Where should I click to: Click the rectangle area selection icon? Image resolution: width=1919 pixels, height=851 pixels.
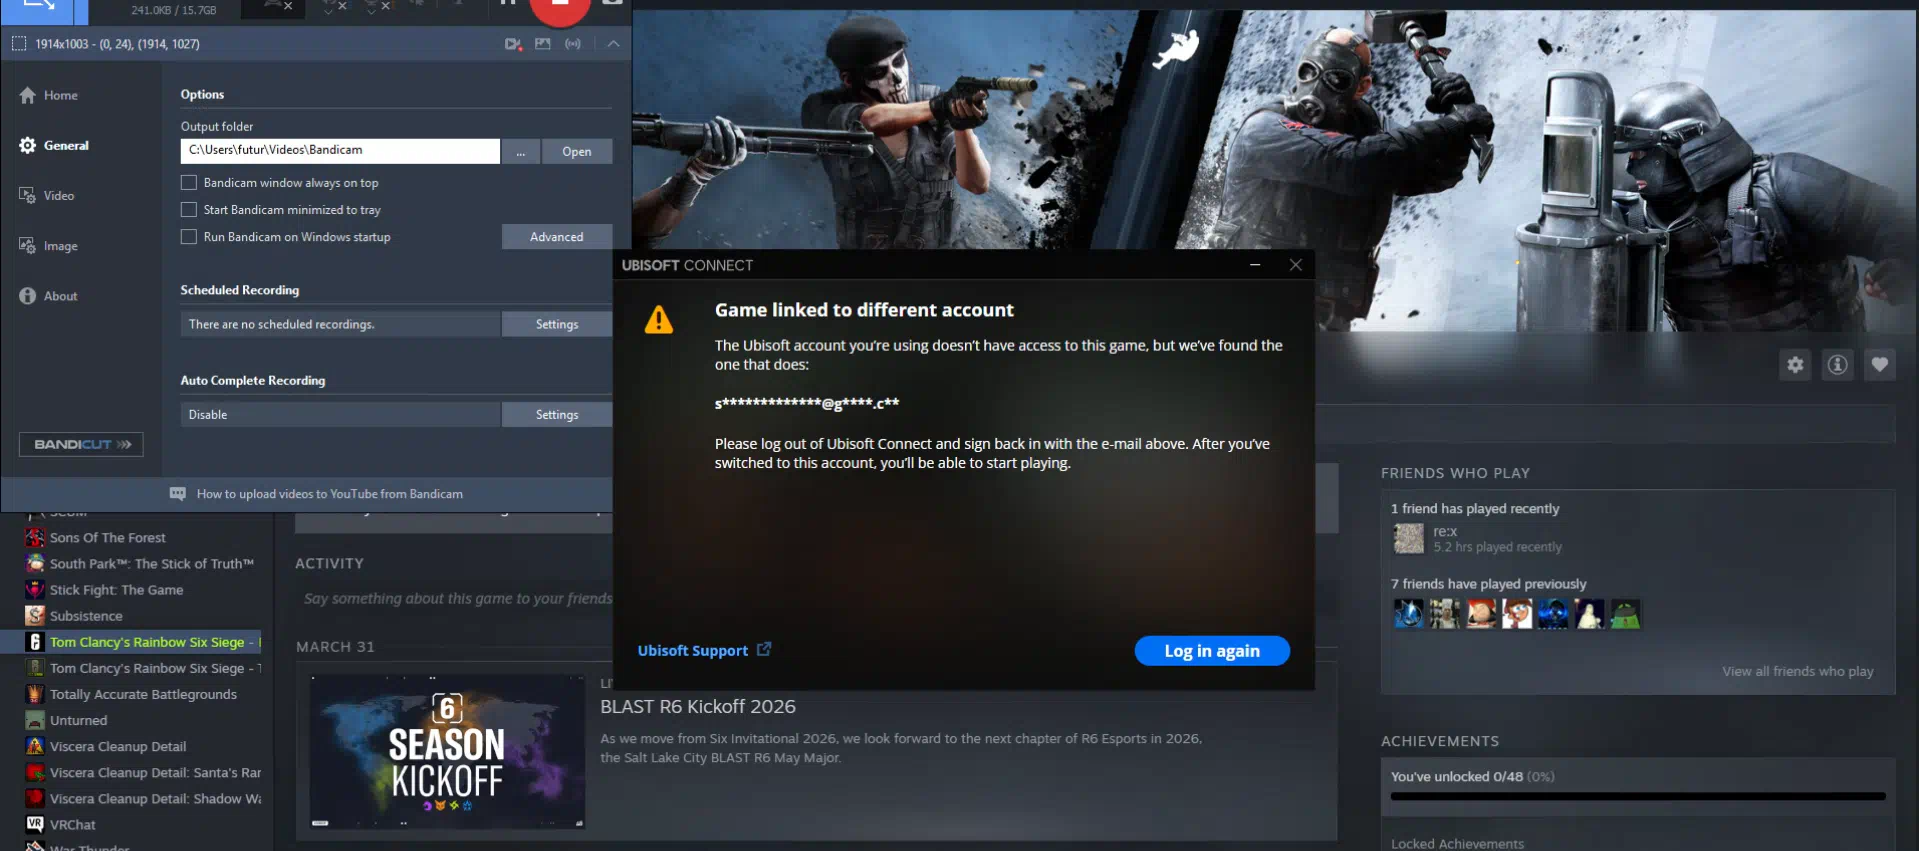coord(19,44)
